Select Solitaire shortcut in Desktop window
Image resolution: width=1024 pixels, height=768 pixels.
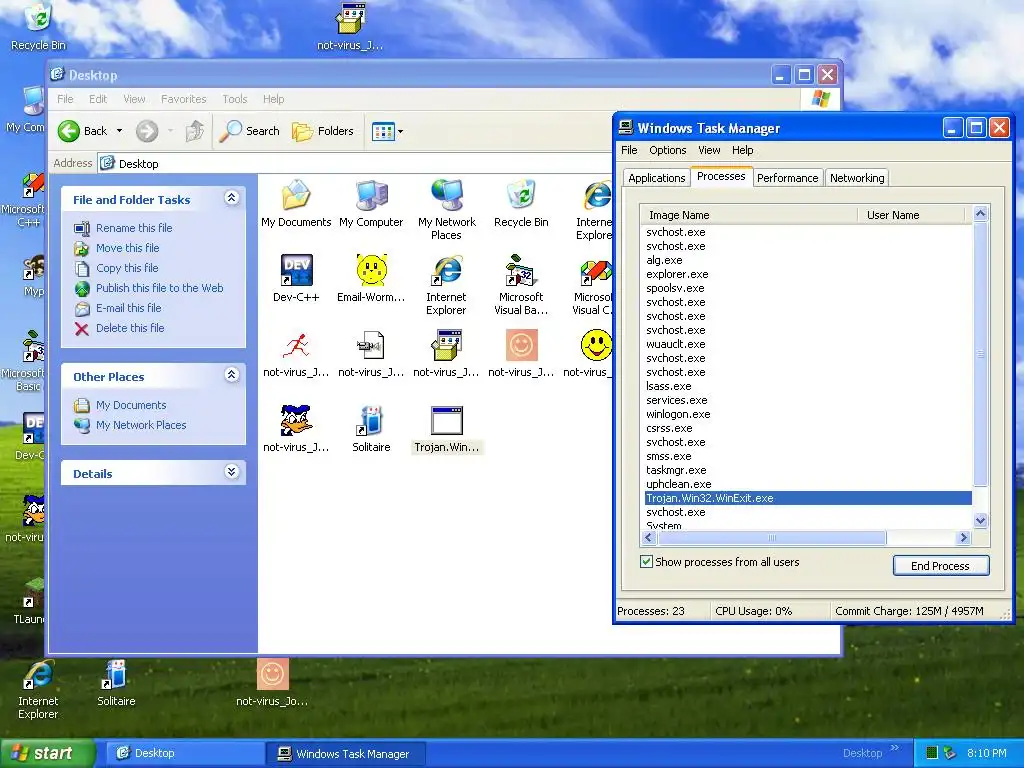372,421
